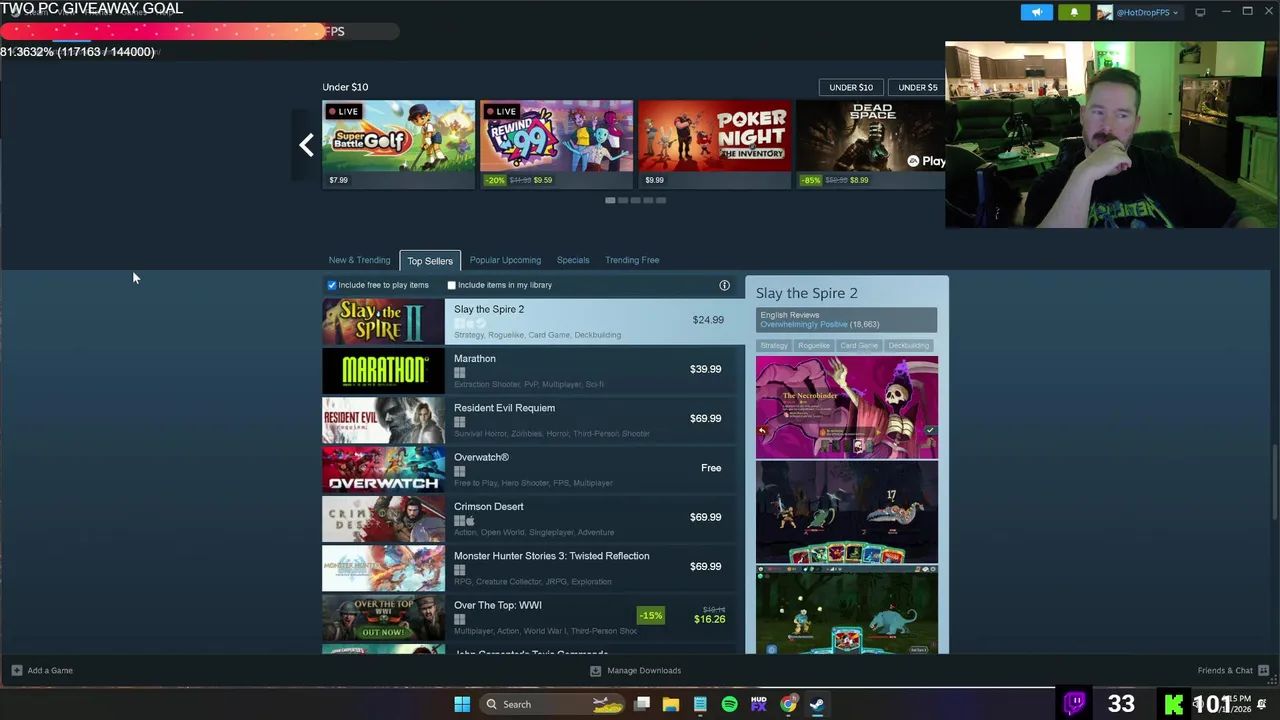Viewport: 1280px width, 720px height.
Task: Click the HotDropFPS profile avatar
Action: pyautogui.click(x=1105, y=12)
